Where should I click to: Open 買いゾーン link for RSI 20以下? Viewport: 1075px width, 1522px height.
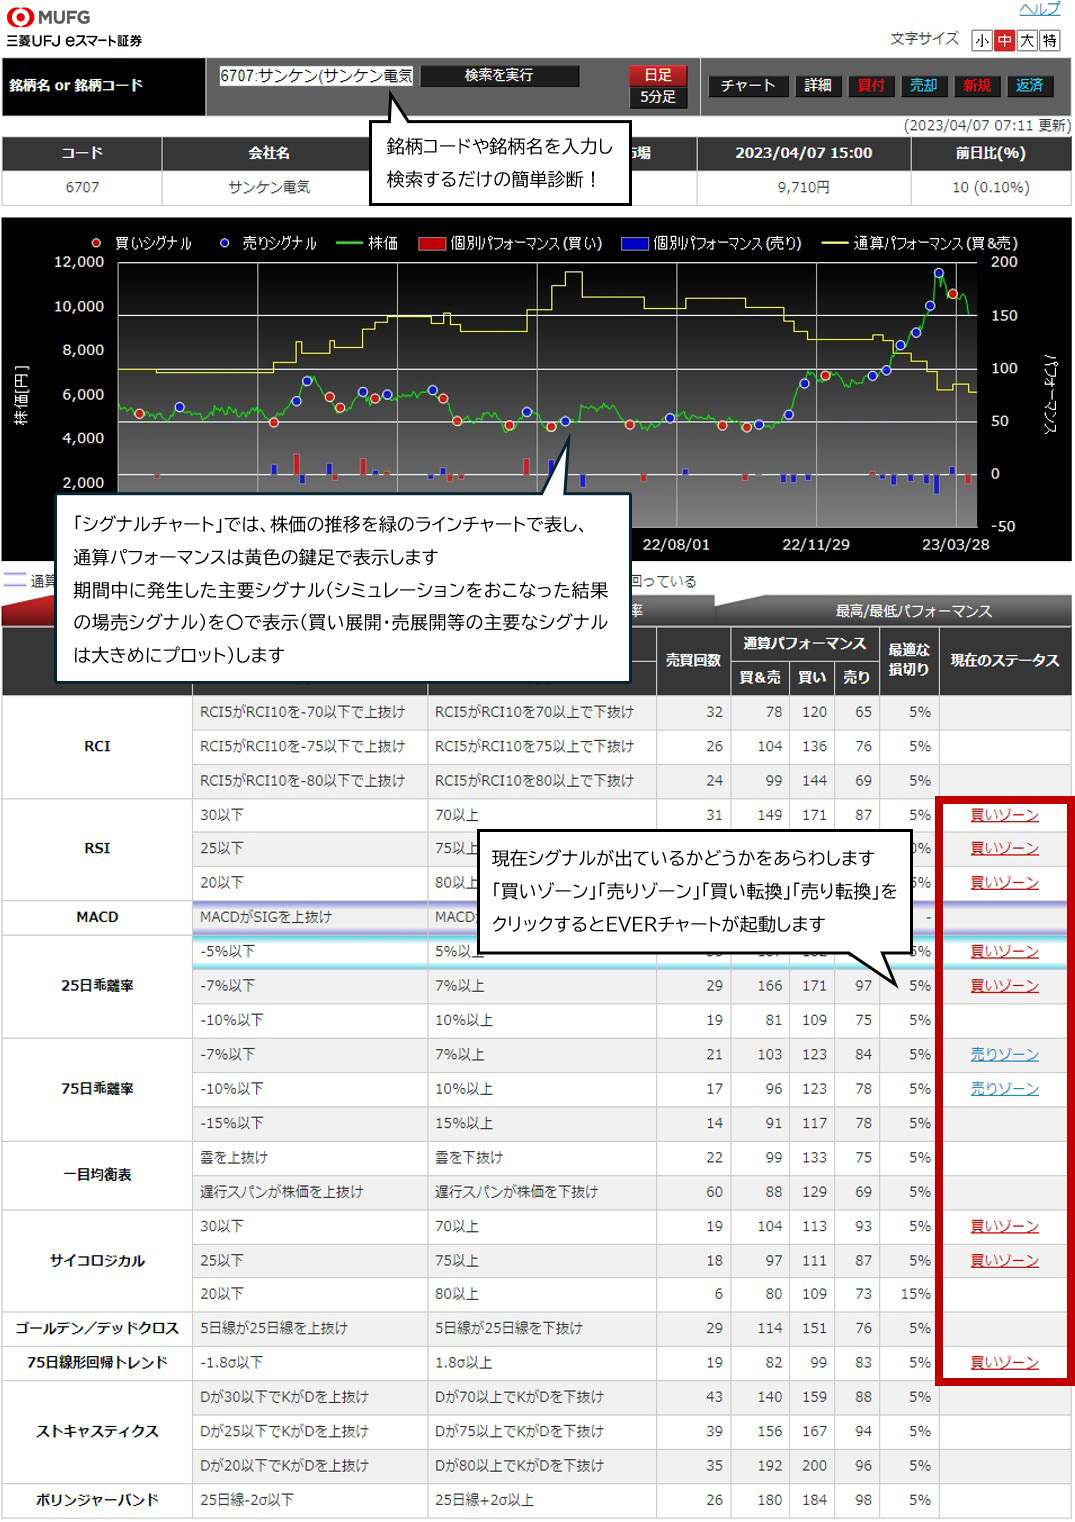pos(1004,882)
